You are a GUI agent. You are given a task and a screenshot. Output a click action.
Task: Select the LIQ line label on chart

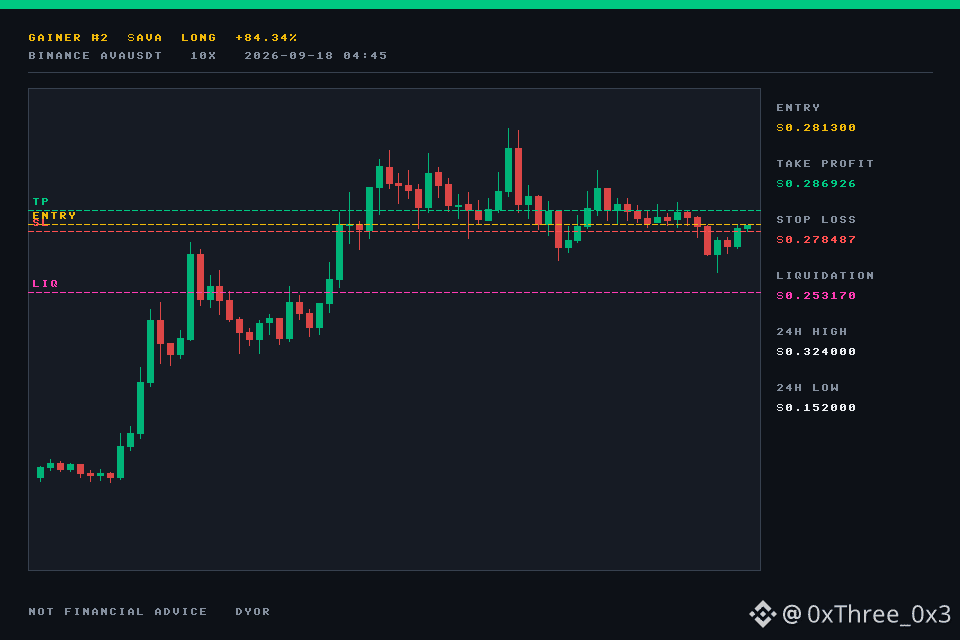(x=45, y=284)
